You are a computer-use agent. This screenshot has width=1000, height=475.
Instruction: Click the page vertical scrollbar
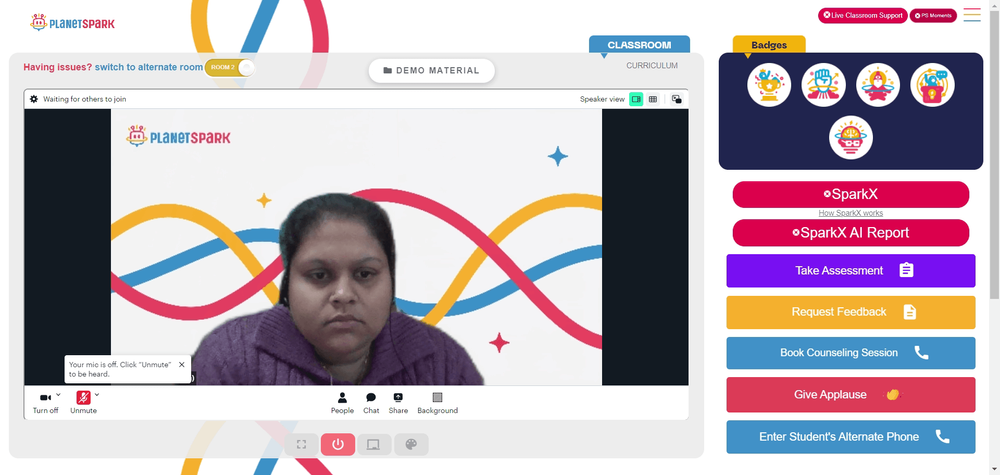coord(994,153)
